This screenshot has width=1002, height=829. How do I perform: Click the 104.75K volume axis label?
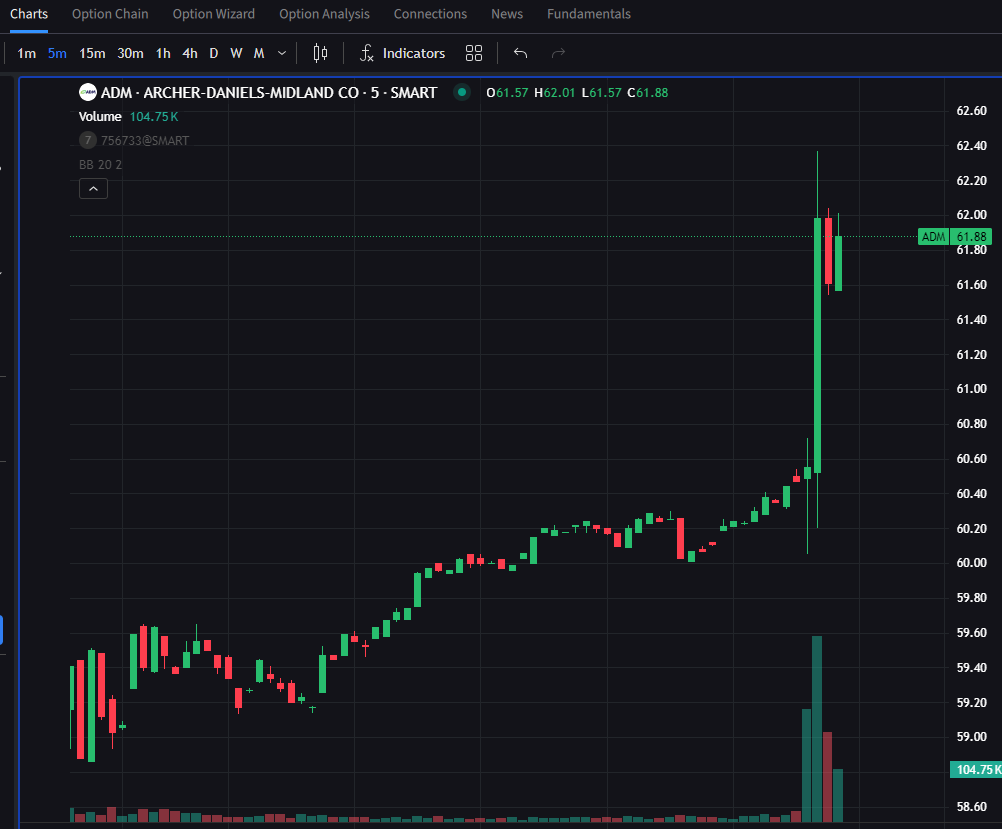[974, 770]
